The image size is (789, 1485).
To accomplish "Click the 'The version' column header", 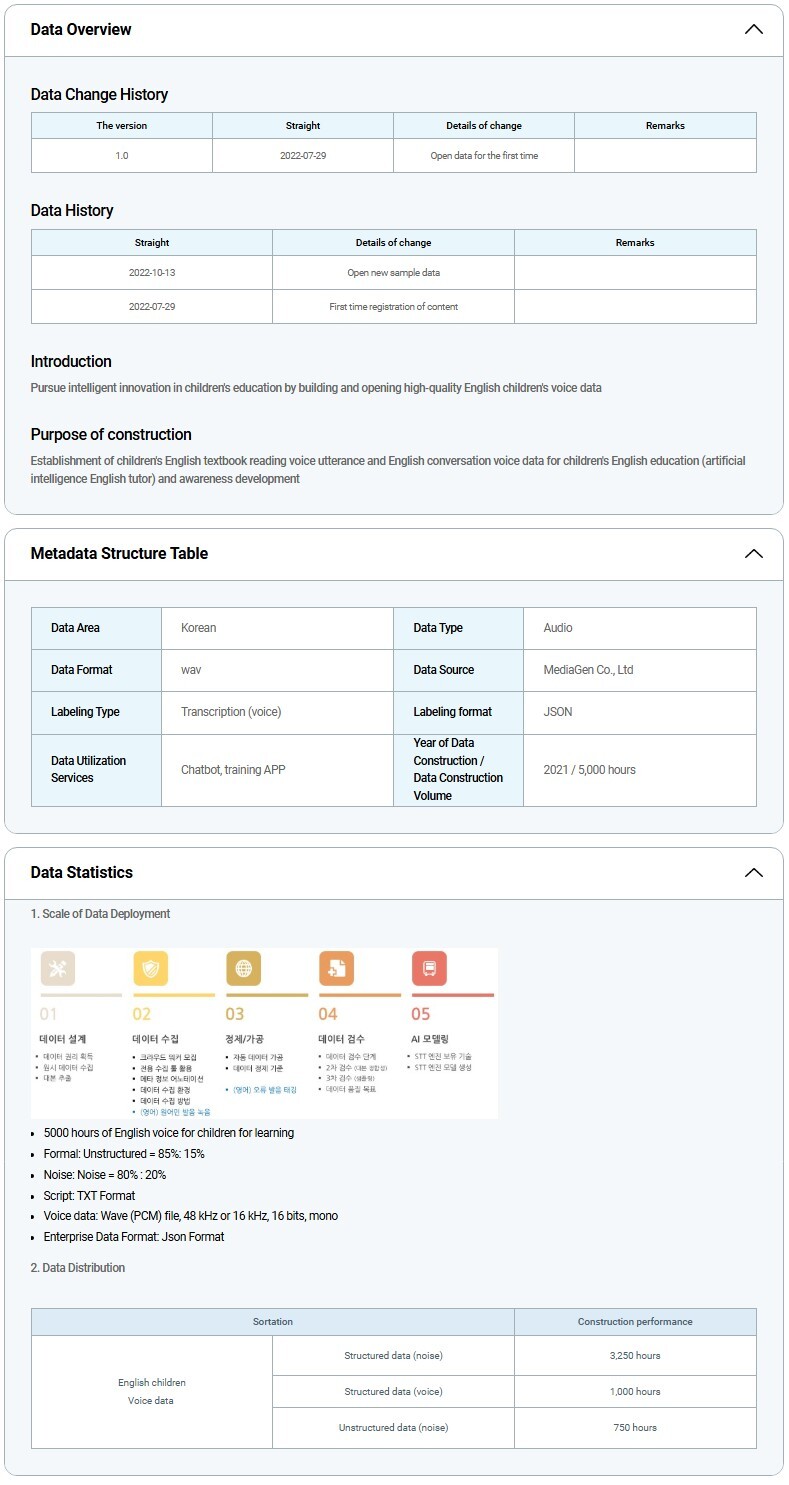I will tap(121, 126).
